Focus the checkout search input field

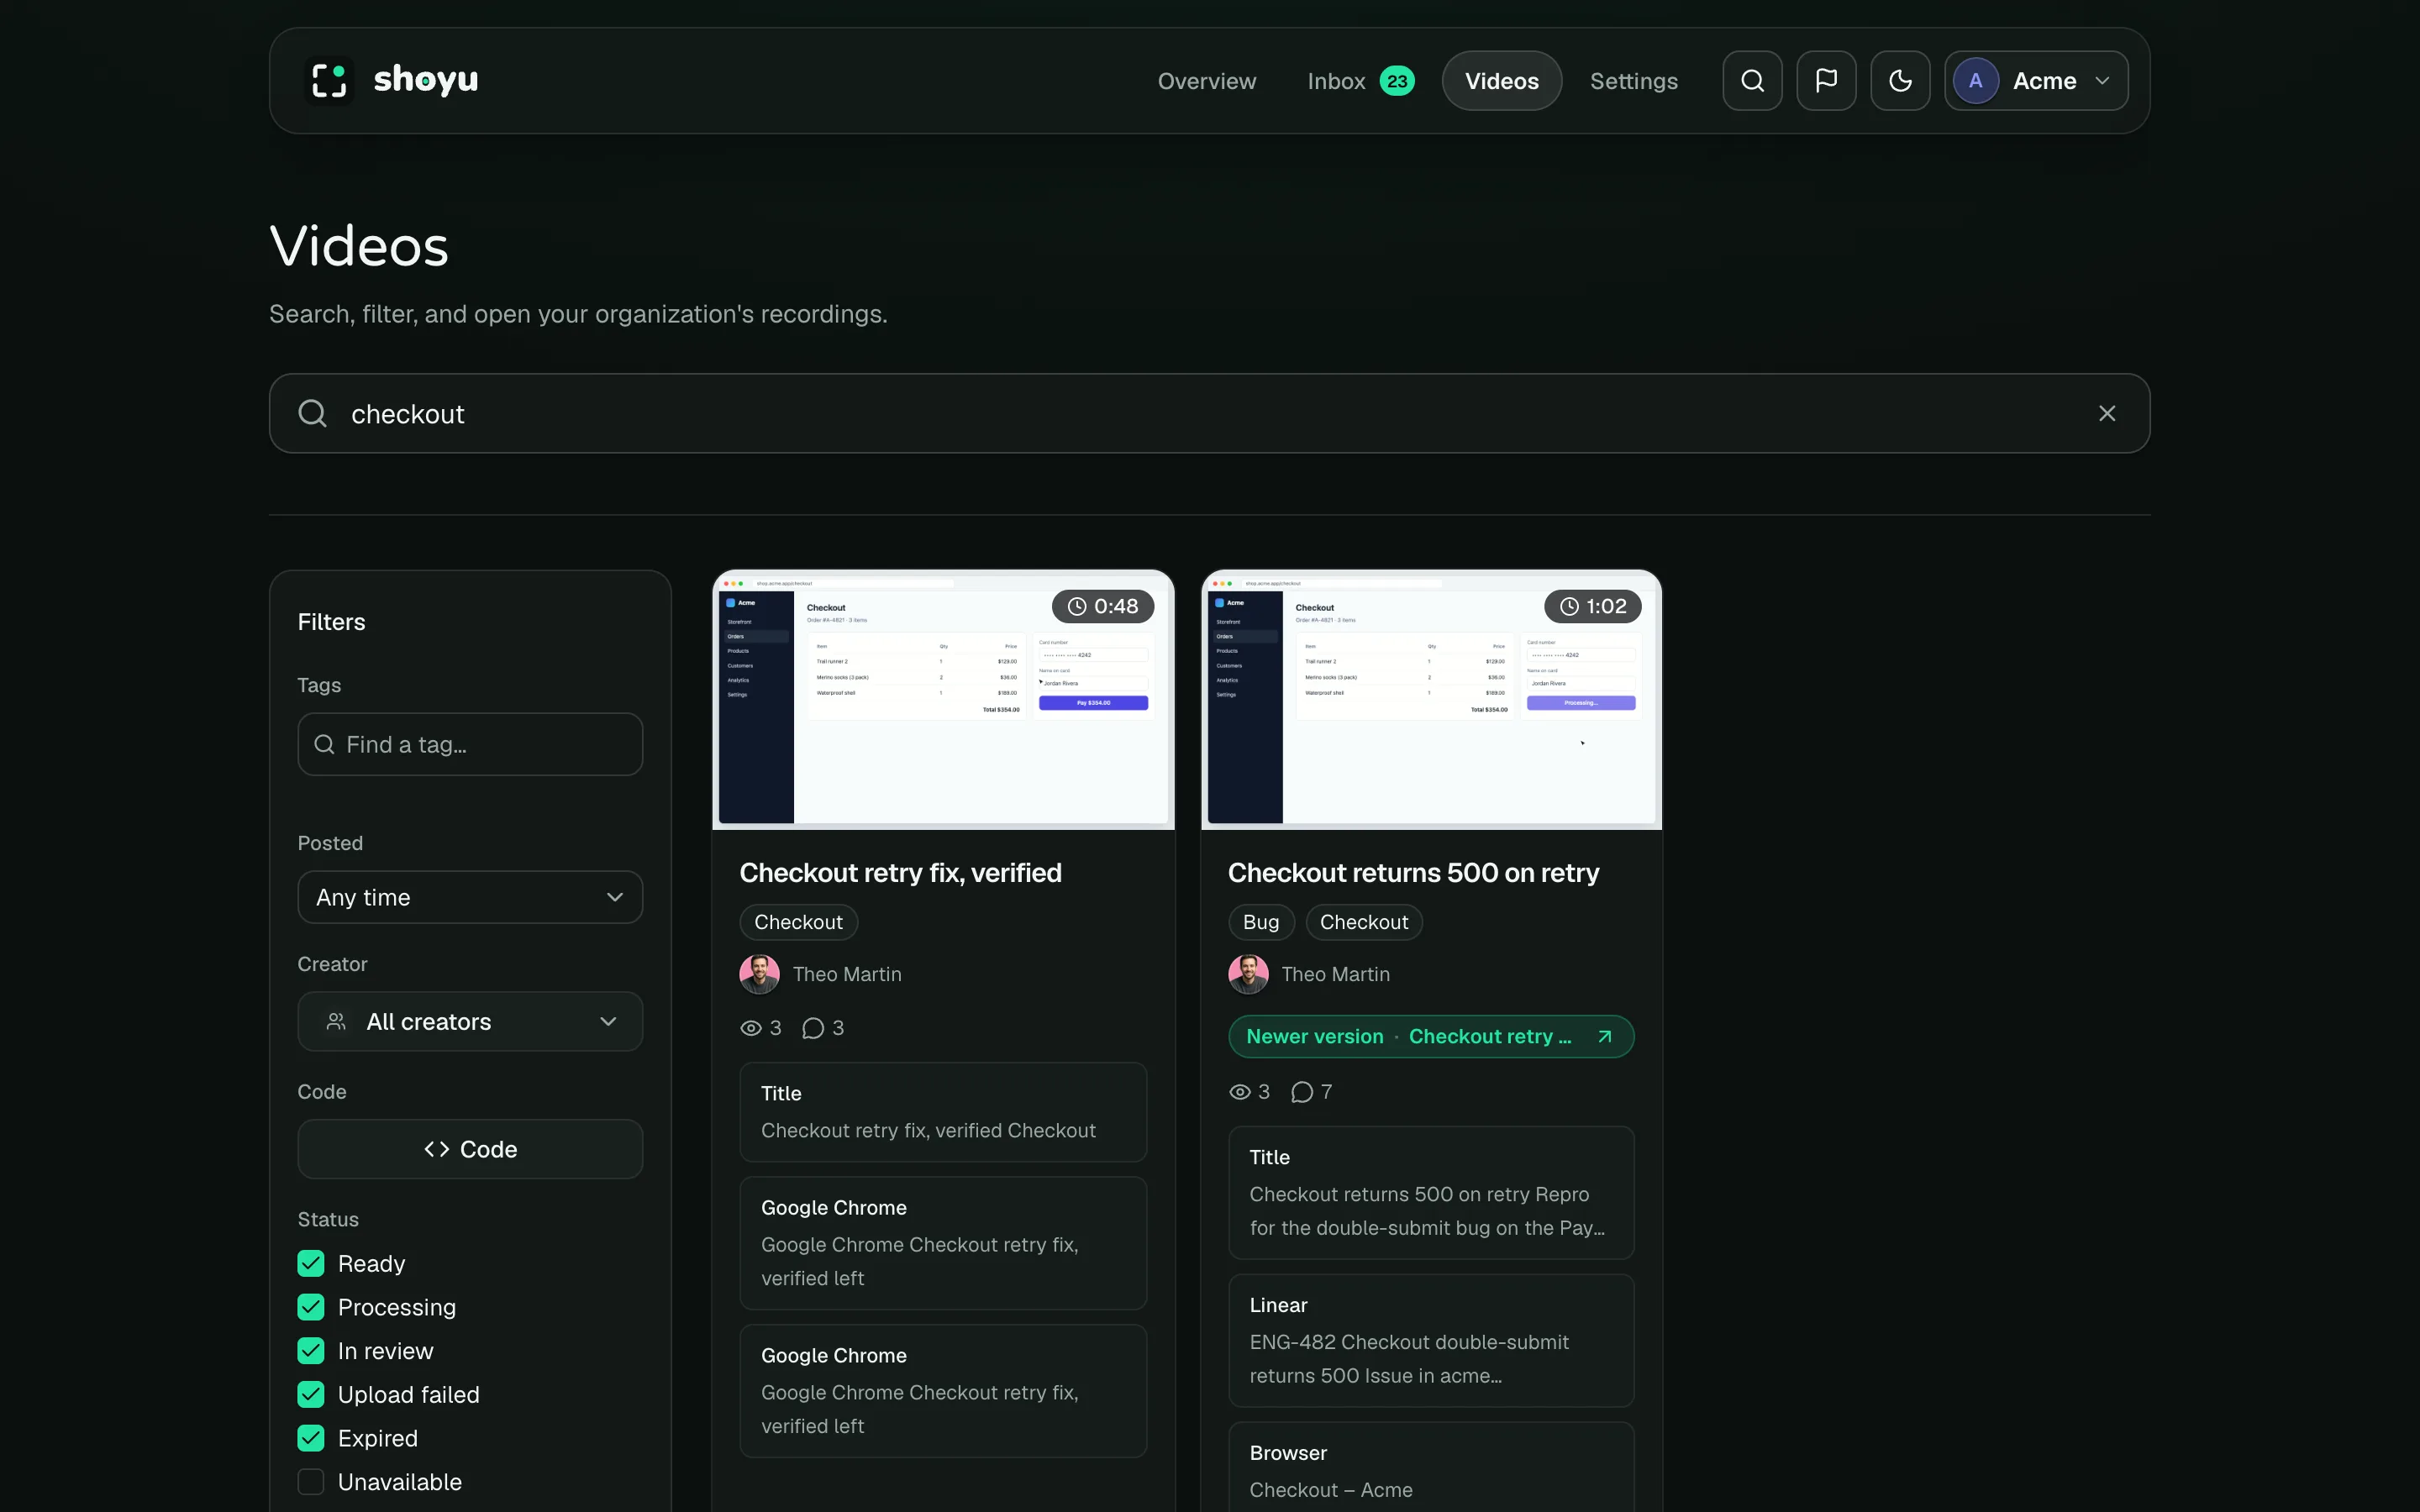tap(1209, 413)
